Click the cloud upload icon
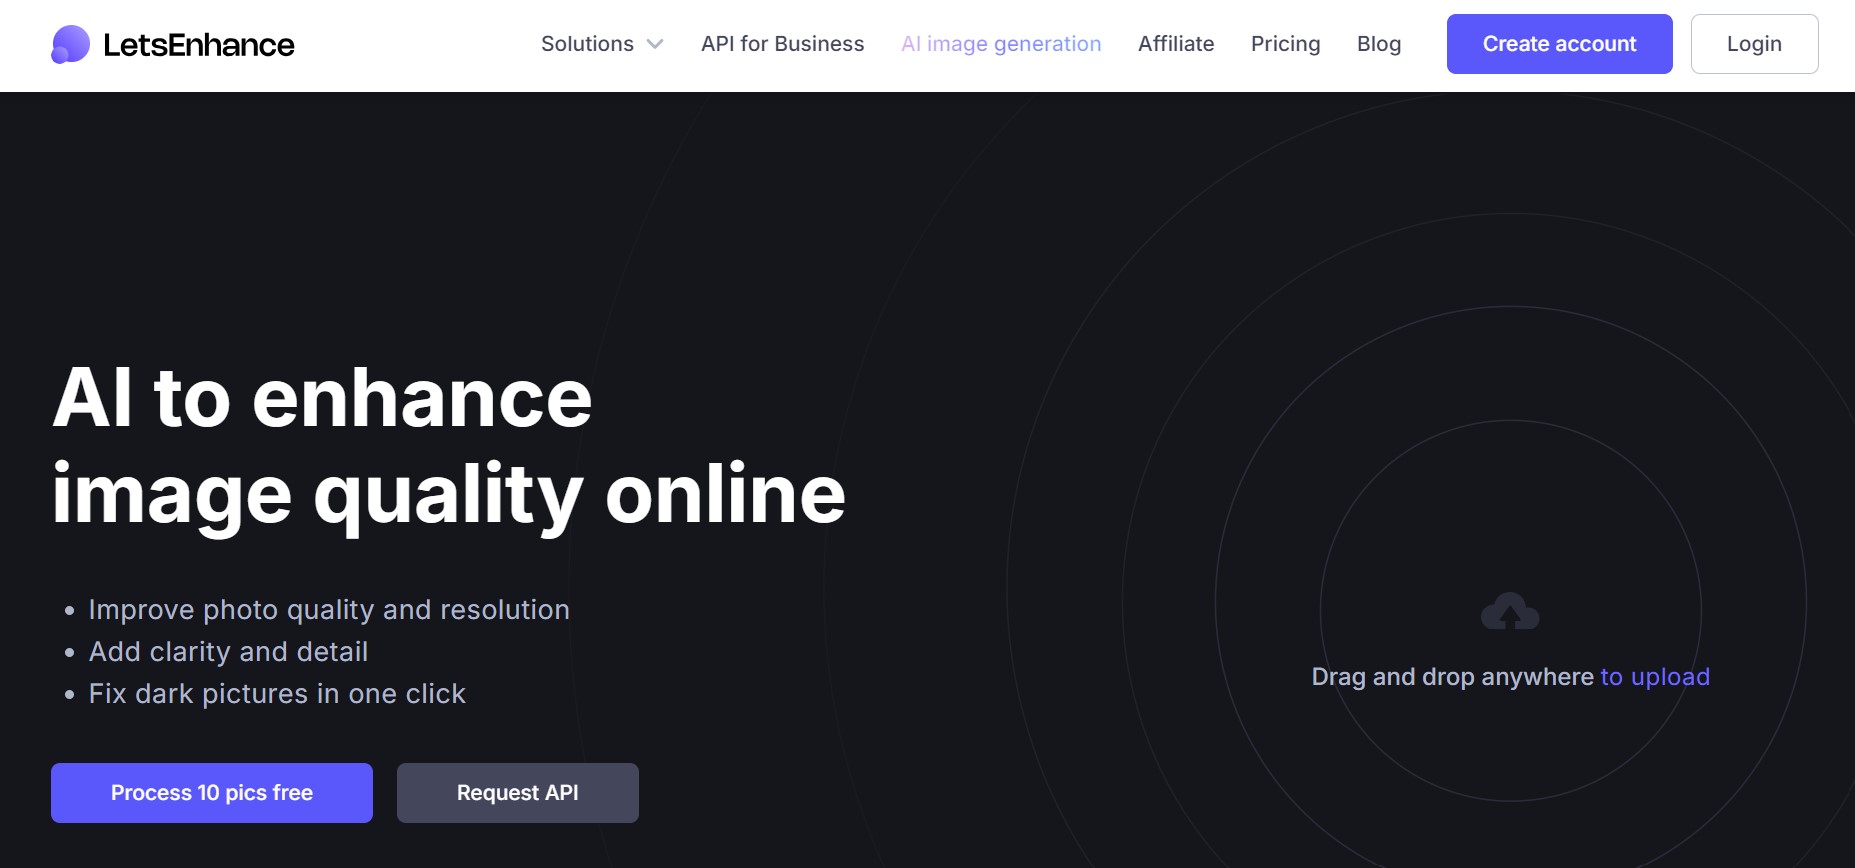Image resolution: width=1855 pixels, height=868 pixels. [x=1510, y=611]
